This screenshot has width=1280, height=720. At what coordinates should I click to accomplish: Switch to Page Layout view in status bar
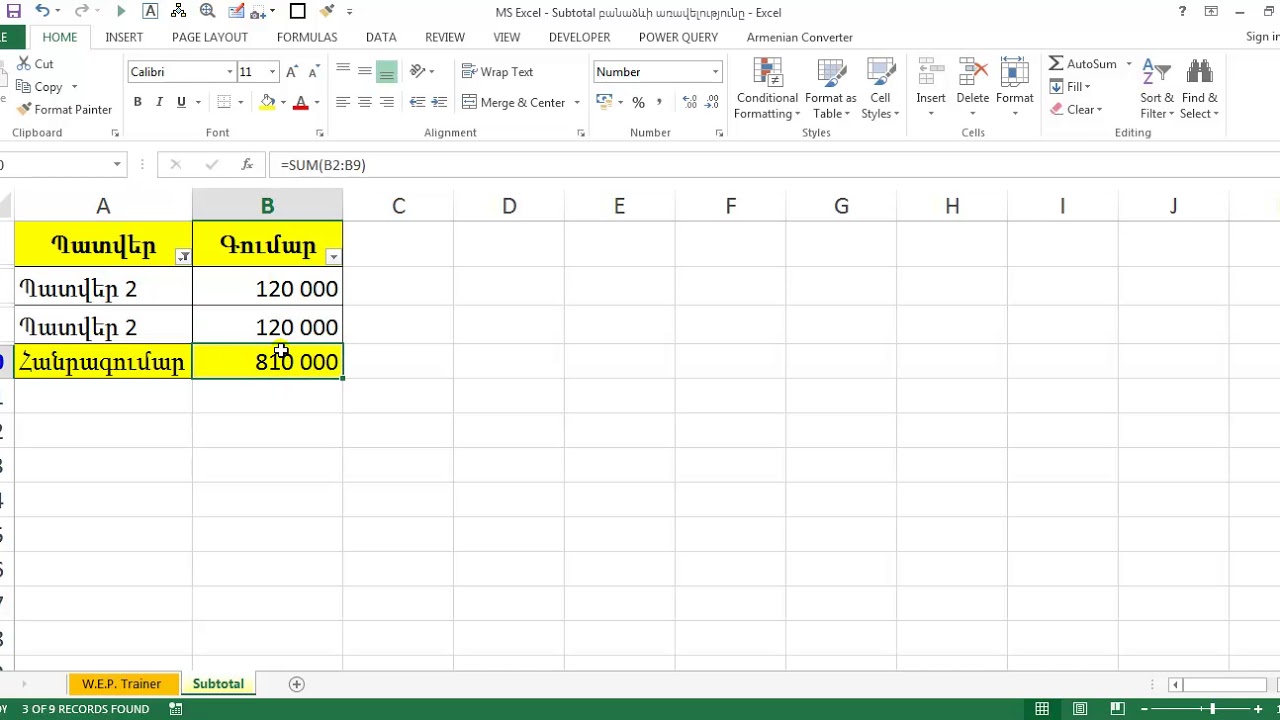click(1080, 709)
